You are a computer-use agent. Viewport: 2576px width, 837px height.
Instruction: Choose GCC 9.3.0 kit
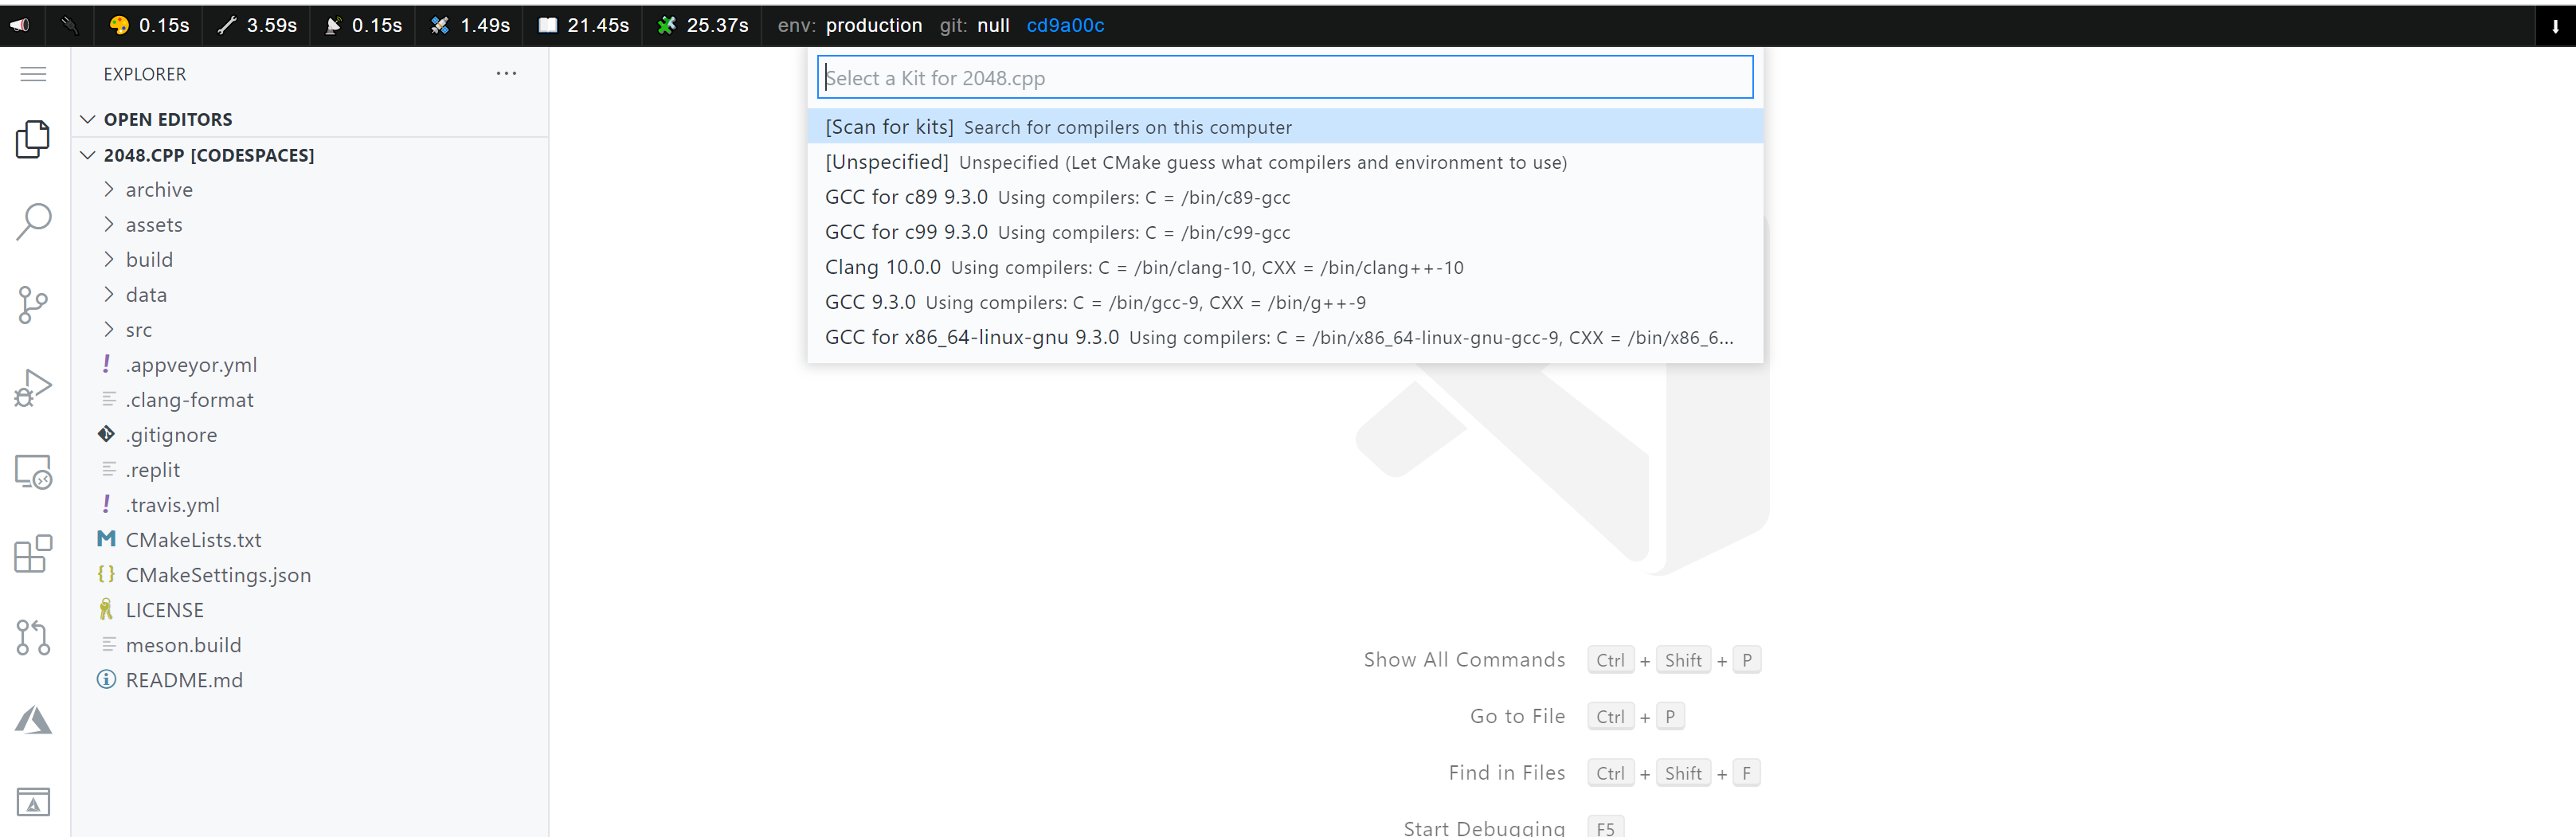pos(1285,302)
